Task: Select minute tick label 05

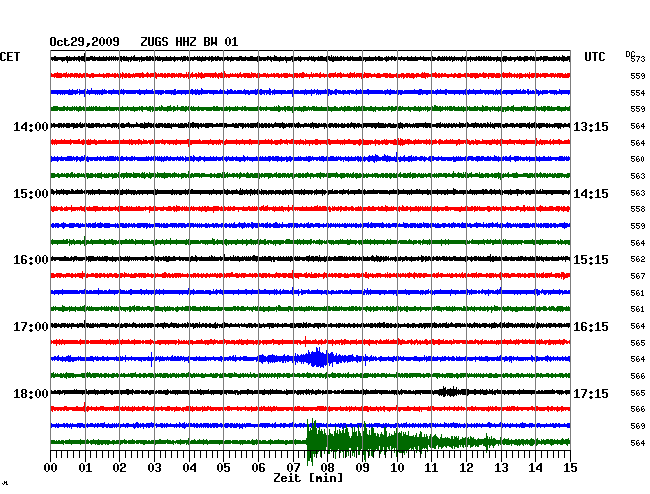Action: click(x=223, y=468)
